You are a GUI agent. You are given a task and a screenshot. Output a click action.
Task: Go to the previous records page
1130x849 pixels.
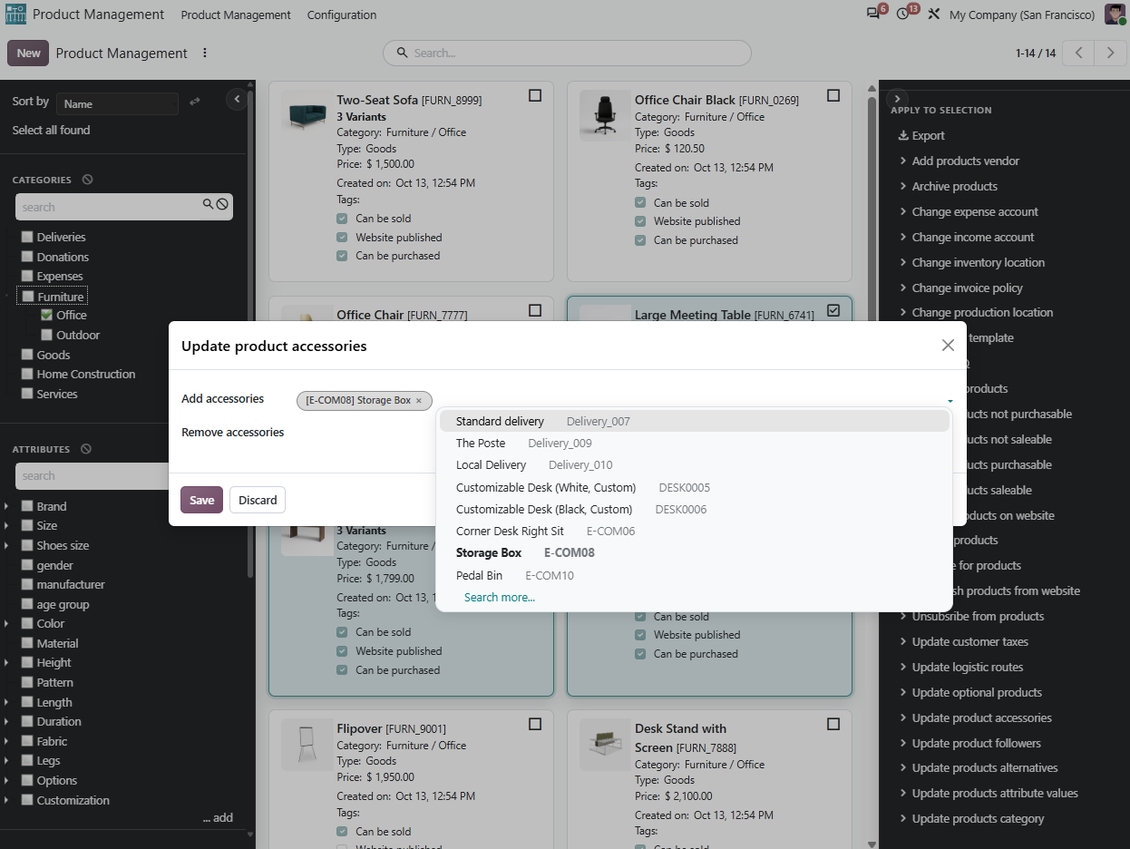click(x=1078, y=53)
